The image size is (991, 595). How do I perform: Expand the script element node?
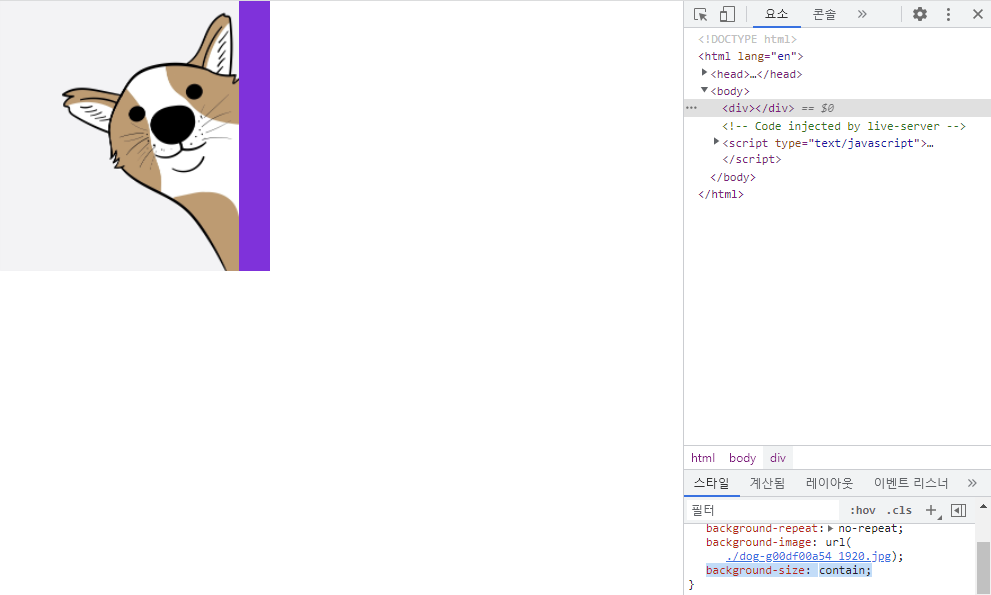716,142
